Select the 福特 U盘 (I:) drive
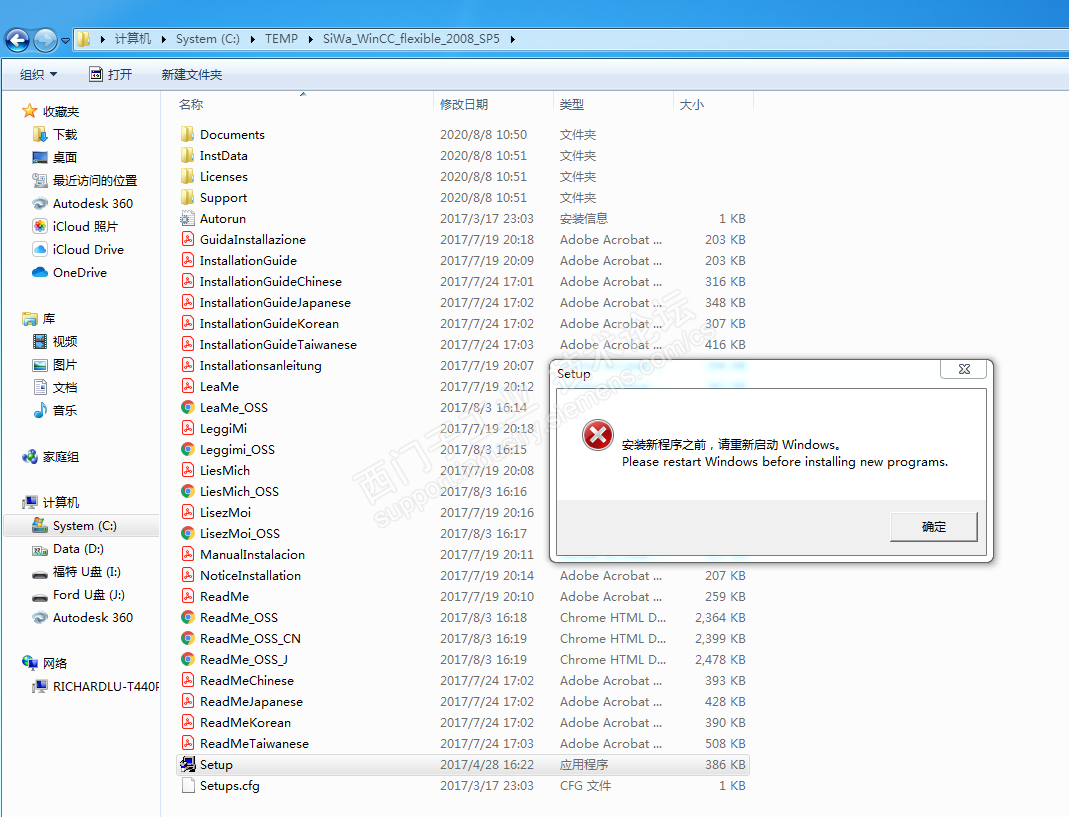The image size is (1069, 817). 87,571
